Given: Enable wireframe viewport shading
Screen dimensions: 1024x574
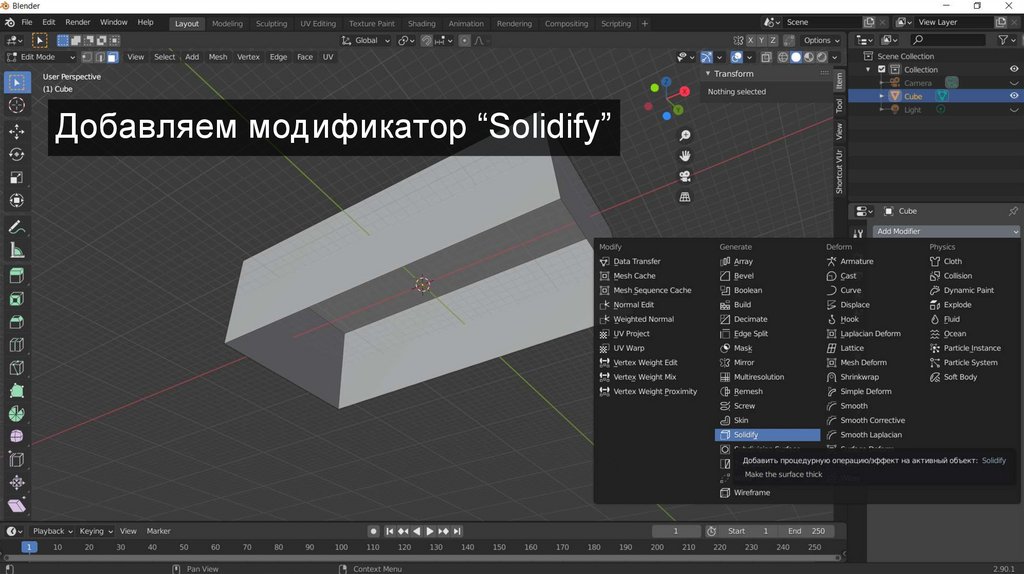Looking at the screenshot, I should click(782, 57).
